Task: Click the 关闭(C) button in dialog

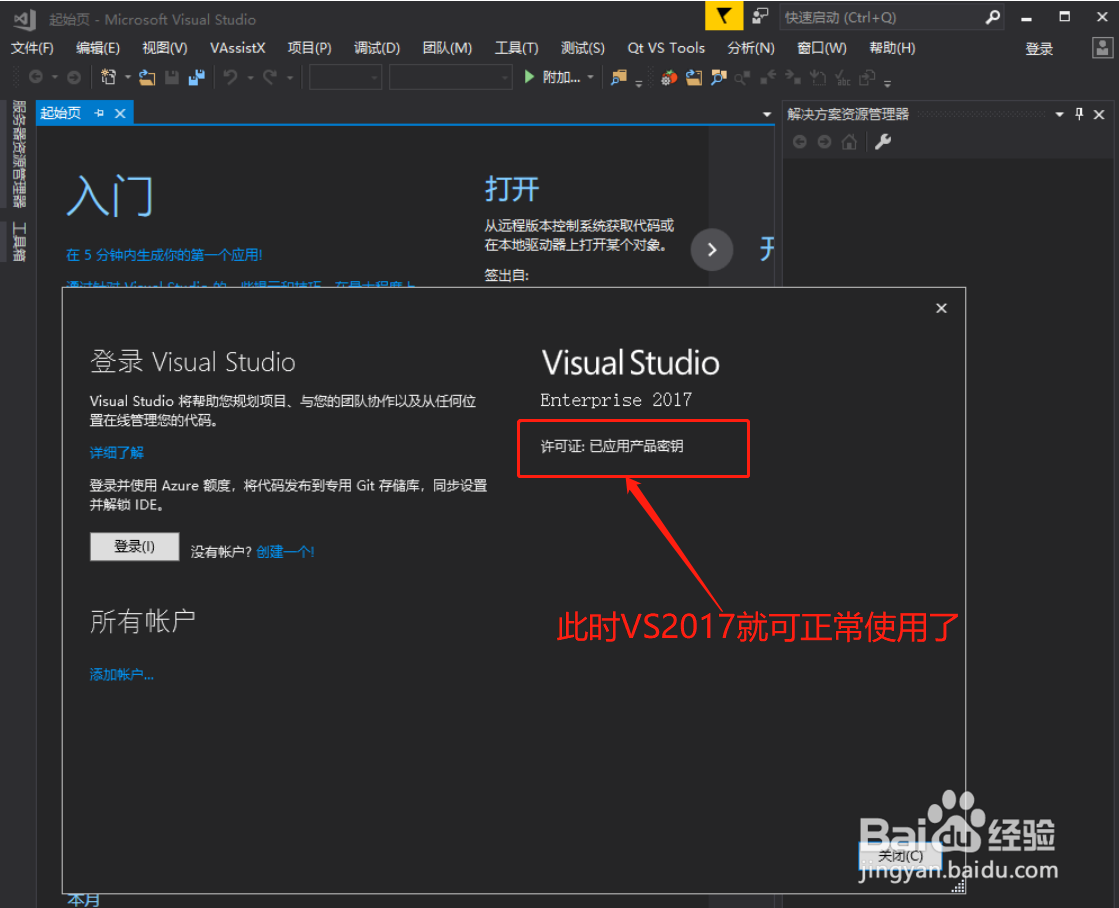Action: [x=900, y=855]
